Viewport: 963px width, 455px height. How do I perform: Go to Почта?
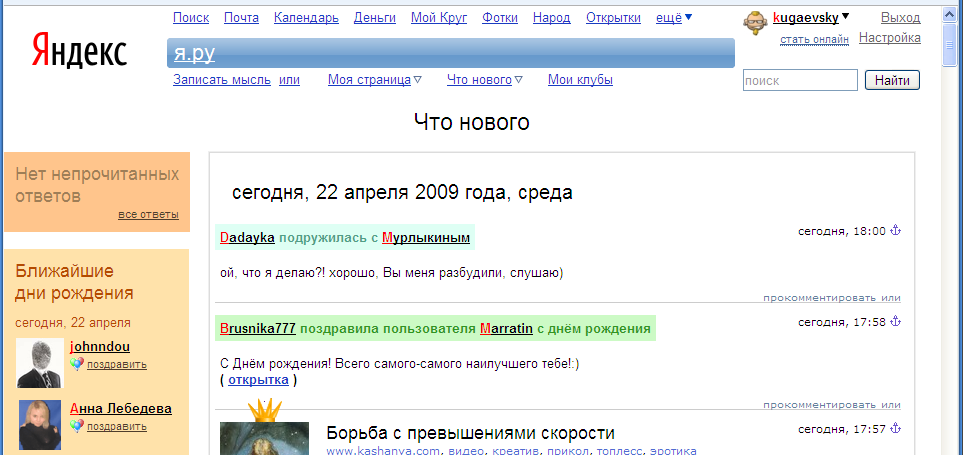tap(241, 18)
